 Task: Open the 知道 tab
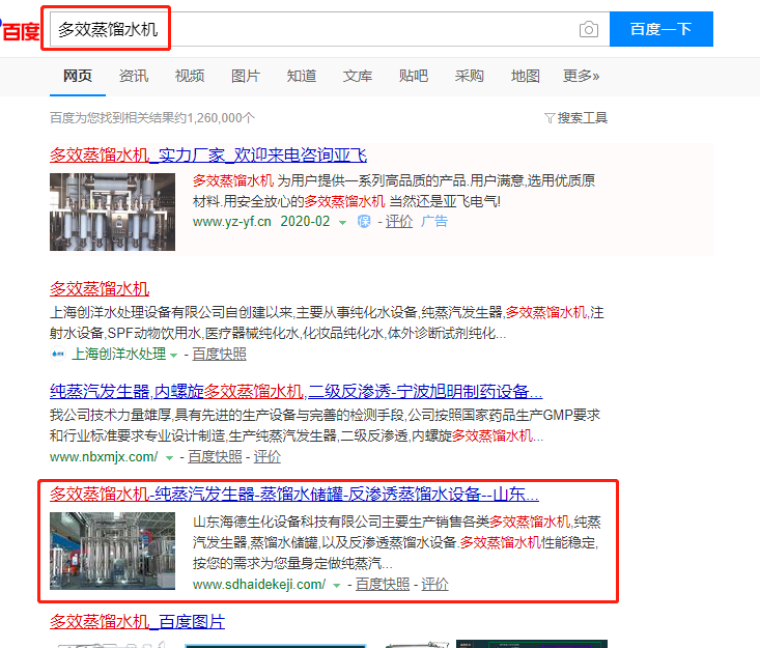[x=301, y=76]
